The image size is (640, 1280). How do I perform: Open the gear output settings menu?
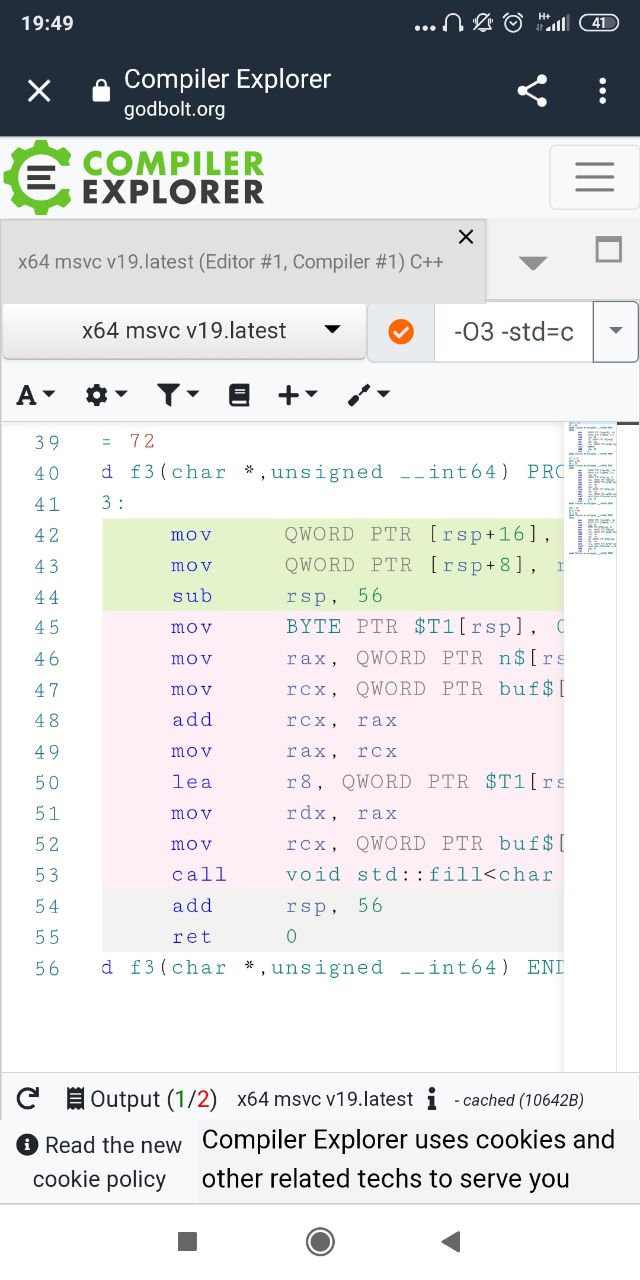coord(106,395)
